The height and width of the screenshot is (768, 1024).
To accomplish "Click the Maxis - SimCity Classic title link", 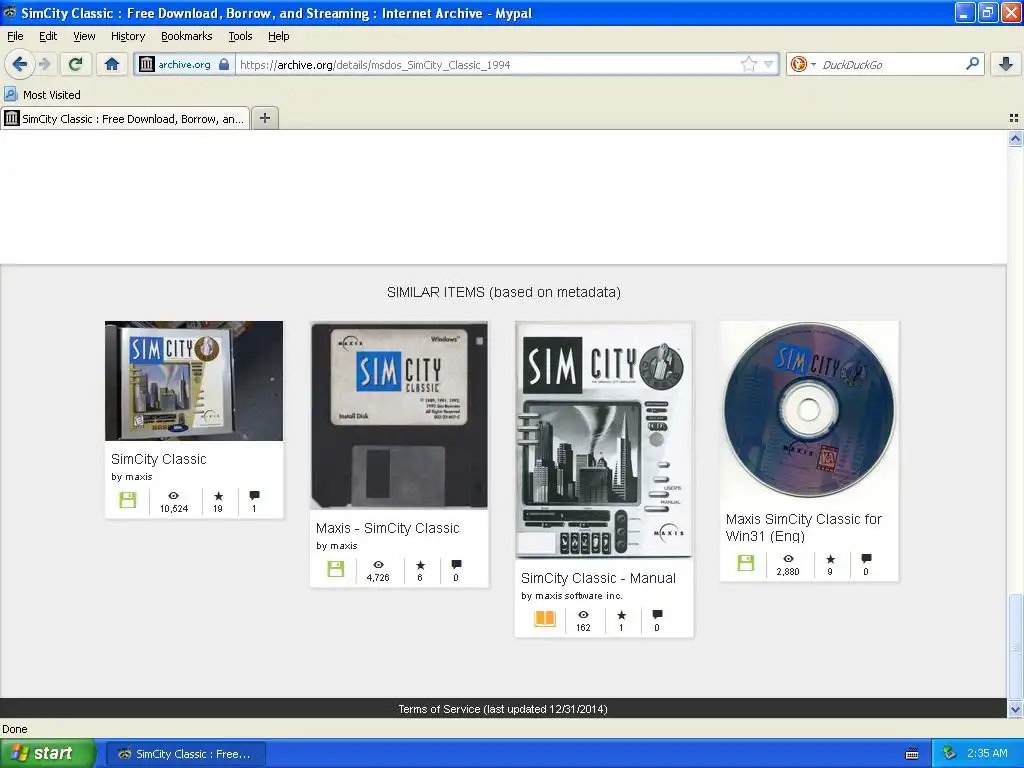I will tap(388, 528).
